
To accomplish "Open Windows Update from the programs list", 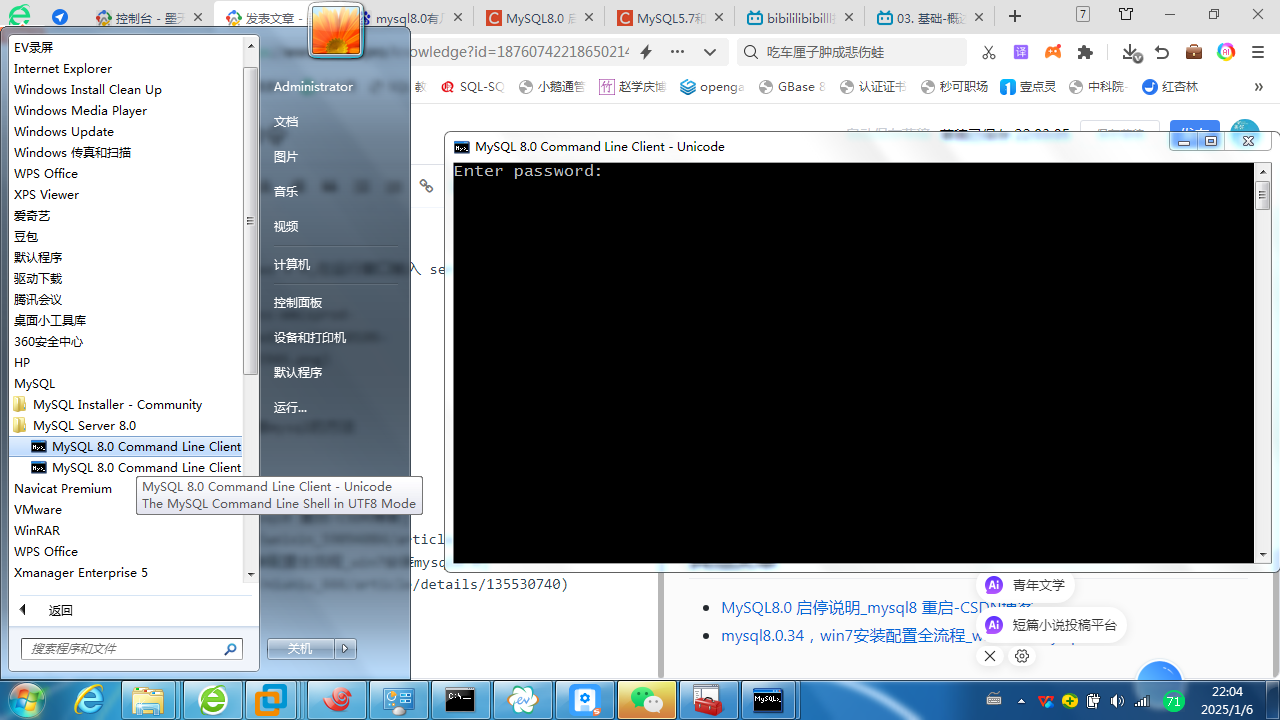I will coord(64,132).
